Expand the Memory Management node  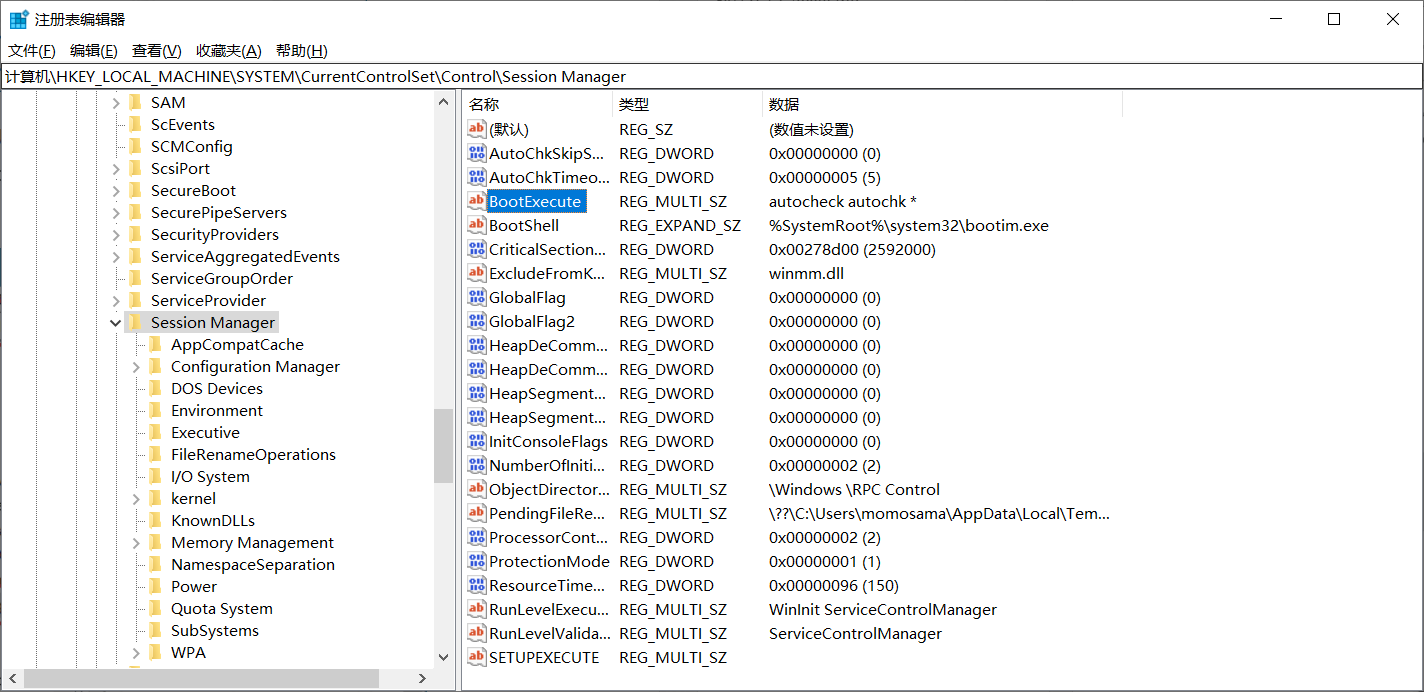[x=134, y=542]
